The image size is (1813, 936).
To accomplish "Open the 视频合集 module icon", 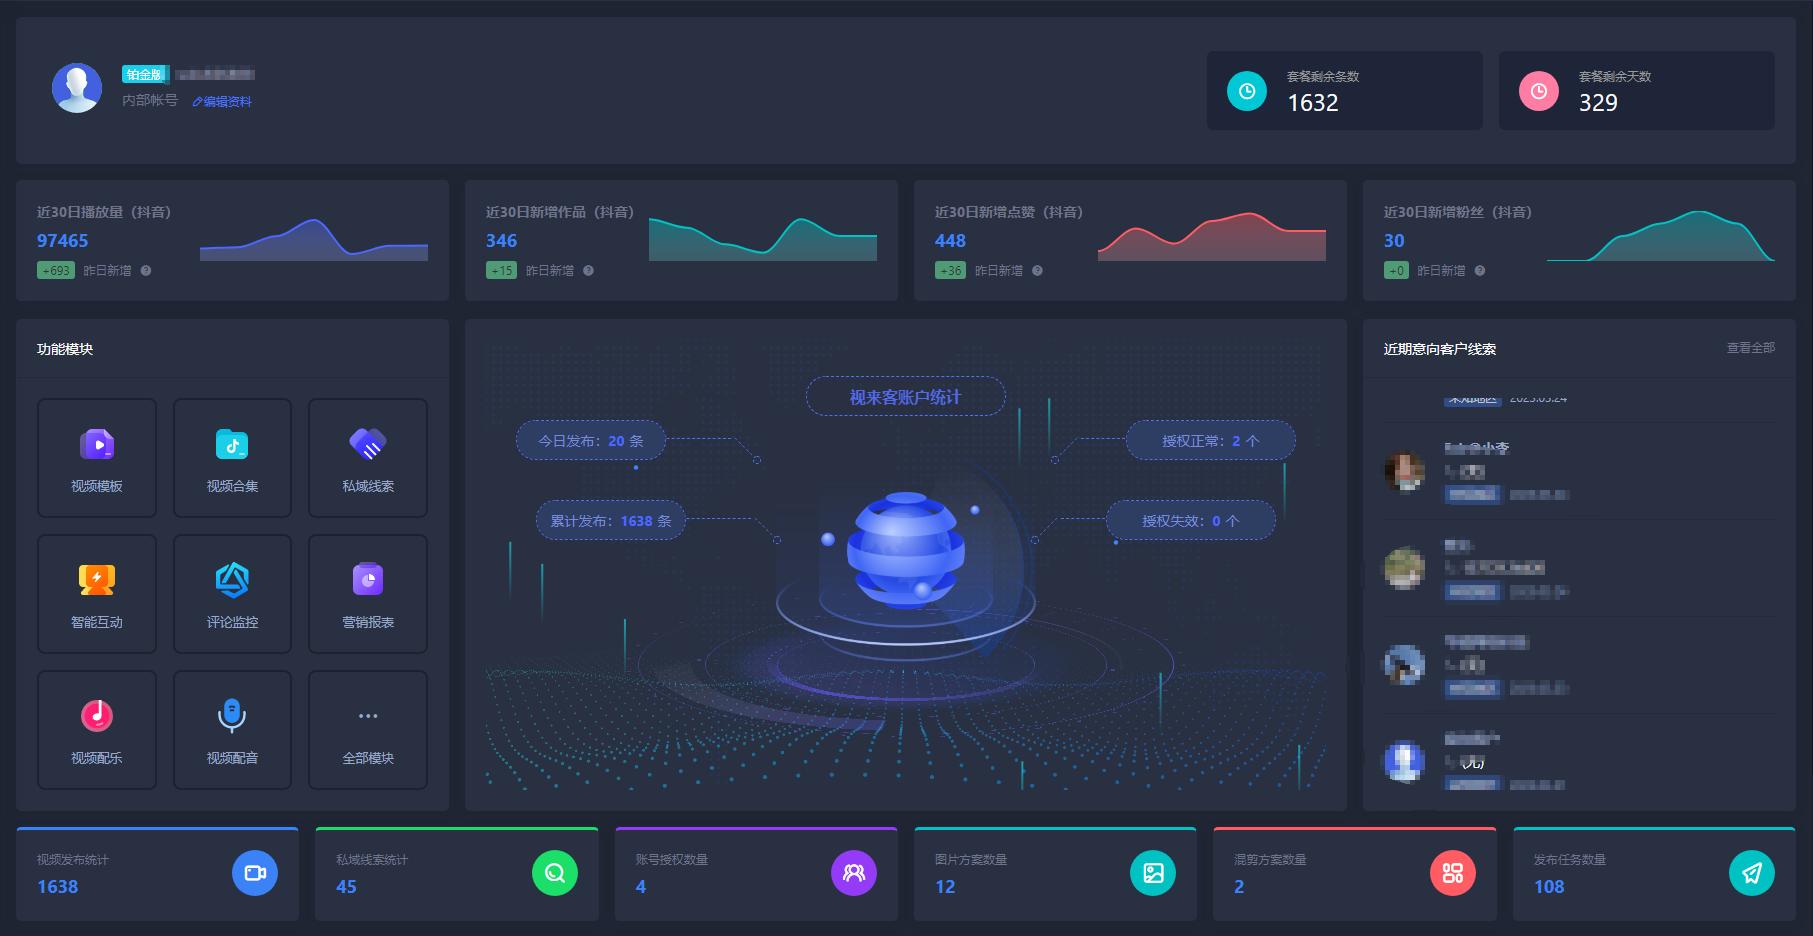I will click(x=232, y=445).
